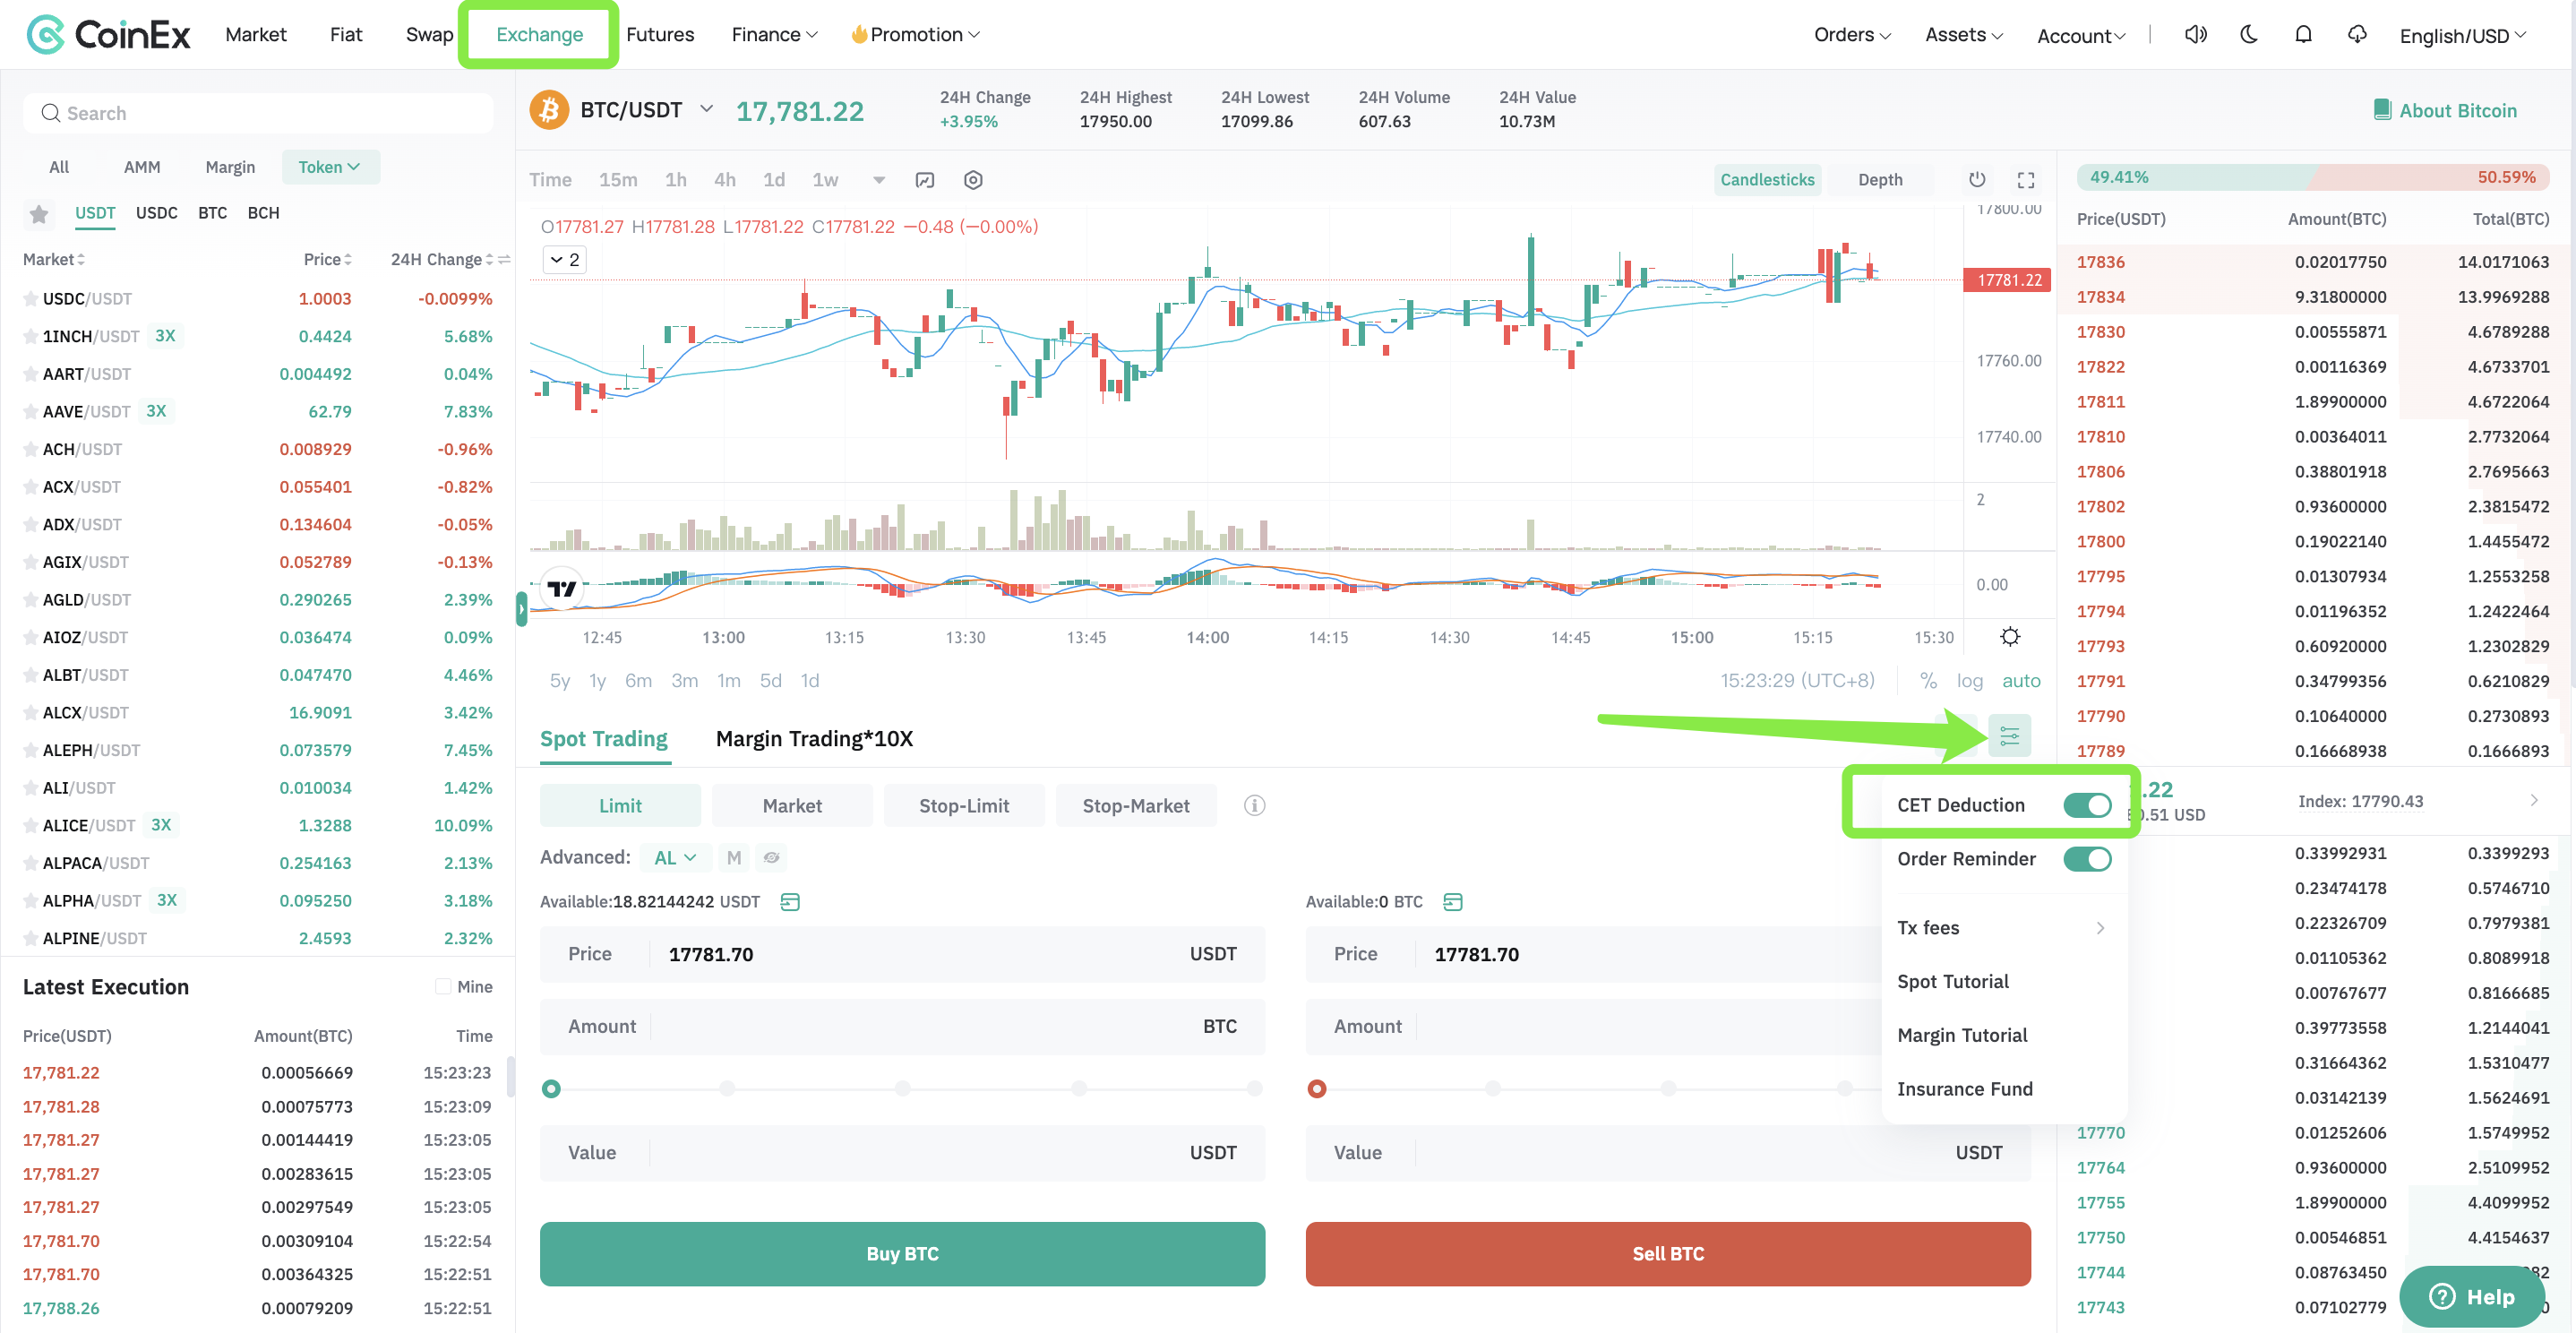
Task: Click the market Search field
Action: (x=258, y=113)
